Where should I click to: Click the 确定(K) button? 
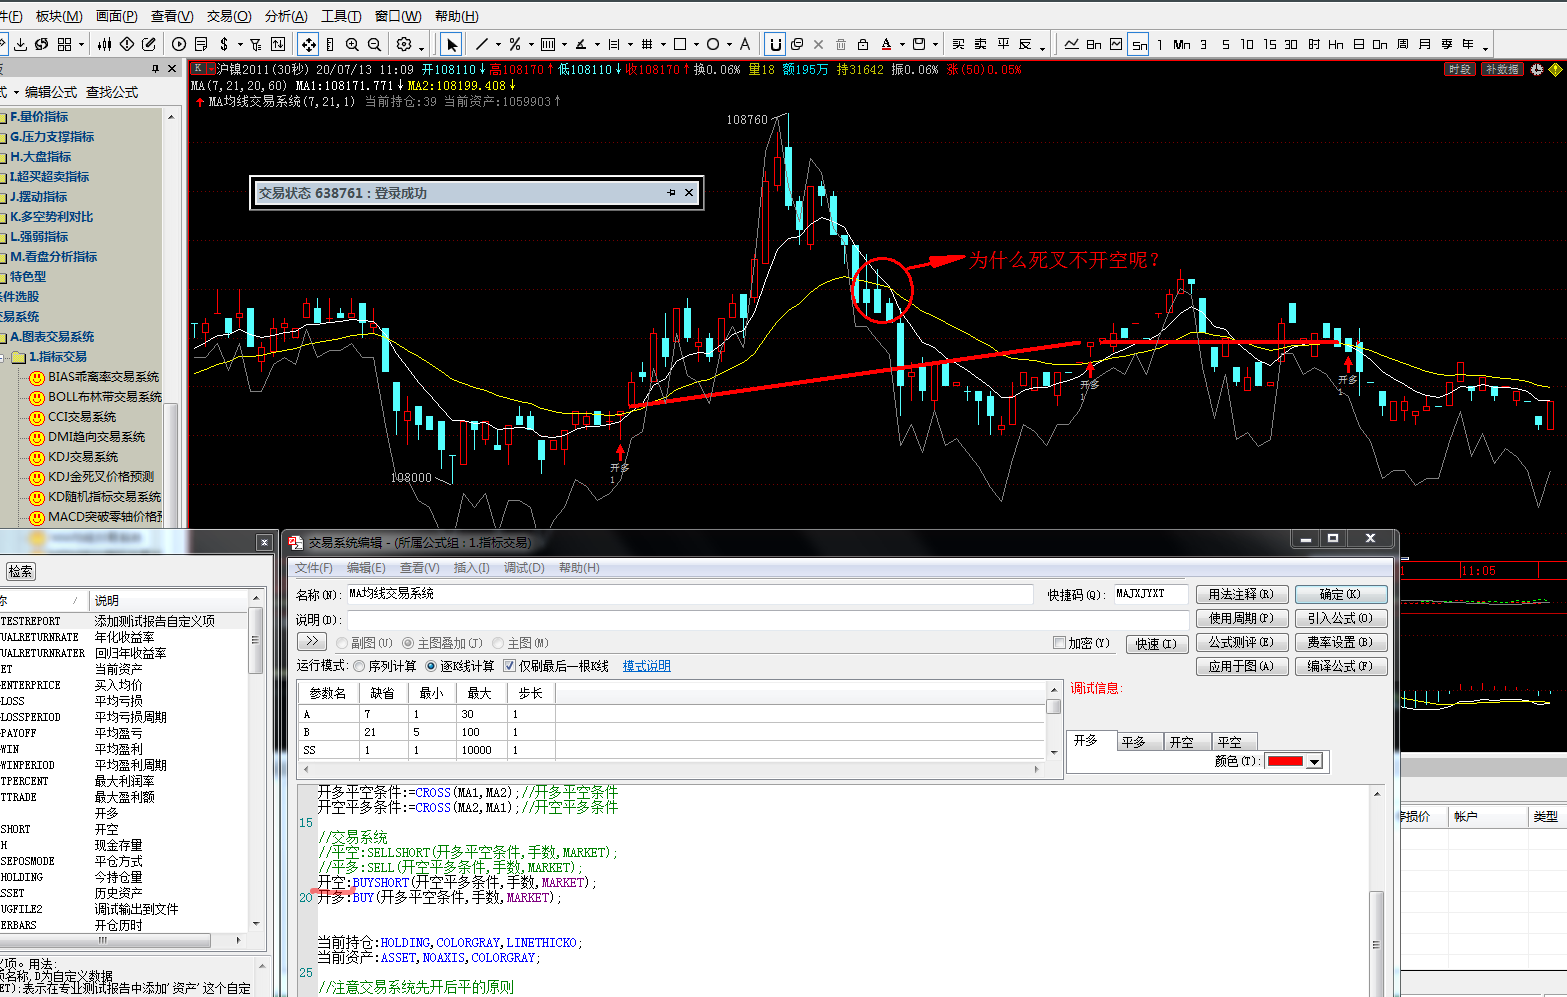tap(1340, 595)
